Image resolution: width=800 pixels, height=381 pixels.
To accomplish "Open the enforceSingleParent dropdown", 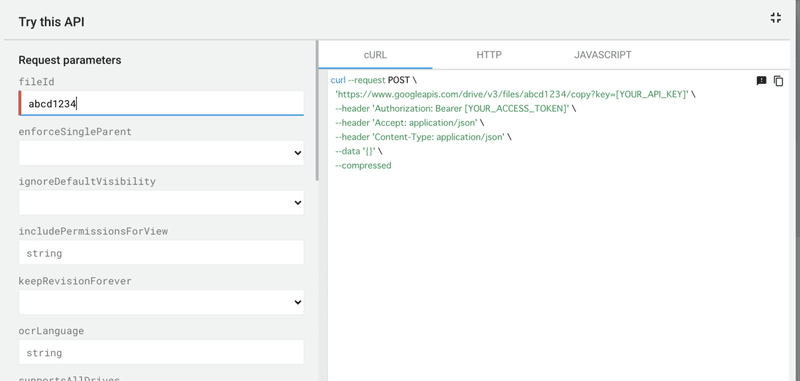I will point(161,153).
